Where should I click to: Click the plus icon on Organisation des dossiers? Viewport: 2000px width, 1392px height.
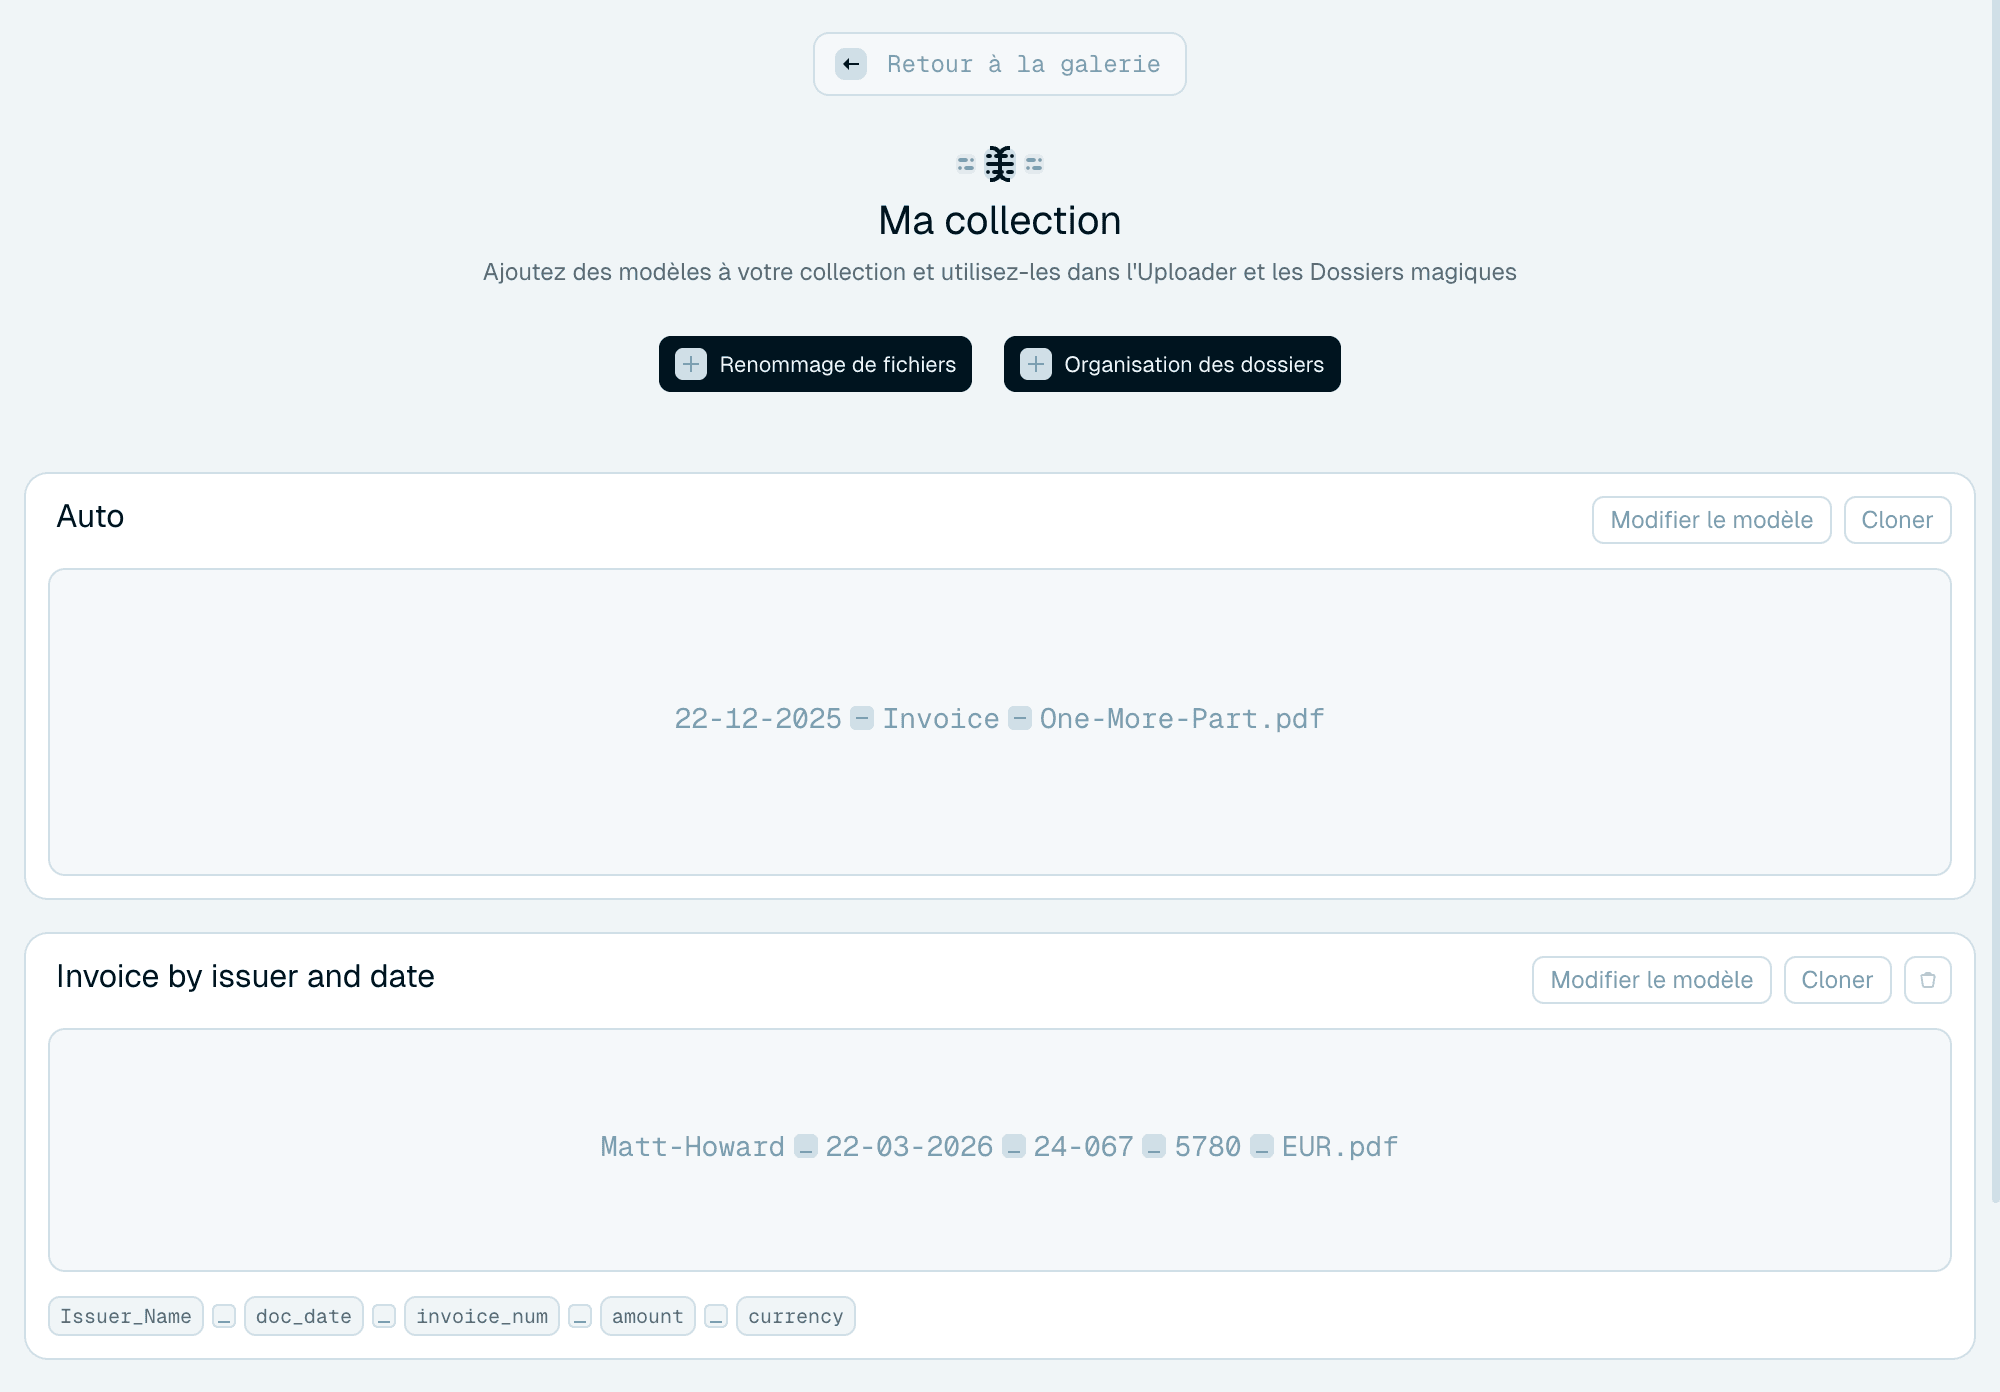tap(1036, 364)
